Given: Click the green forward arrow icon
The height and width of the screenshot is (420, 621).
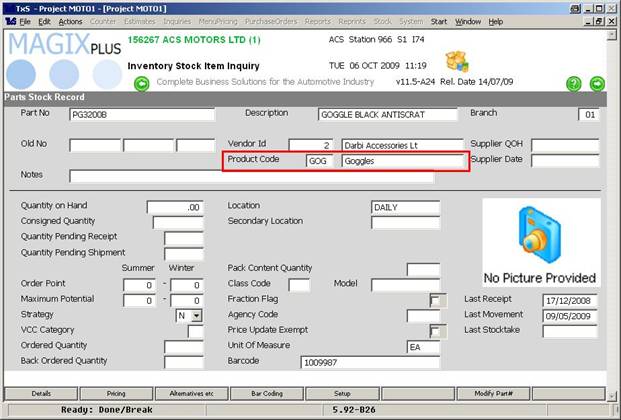Looking at the screenshot, I should pos(597,84).
